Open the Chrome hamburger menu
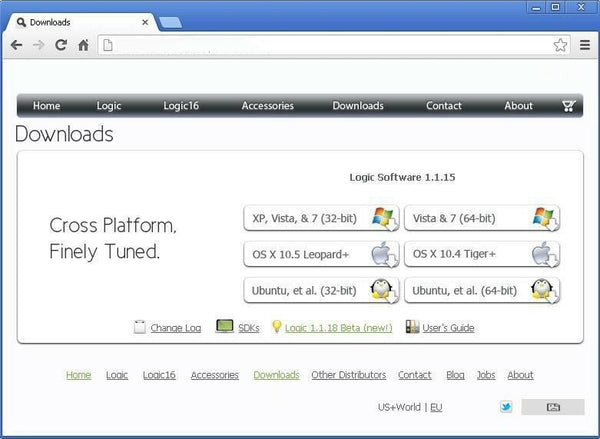Viewport: 600px width, 439px height. pyautogui.click(x=584, y=45)
